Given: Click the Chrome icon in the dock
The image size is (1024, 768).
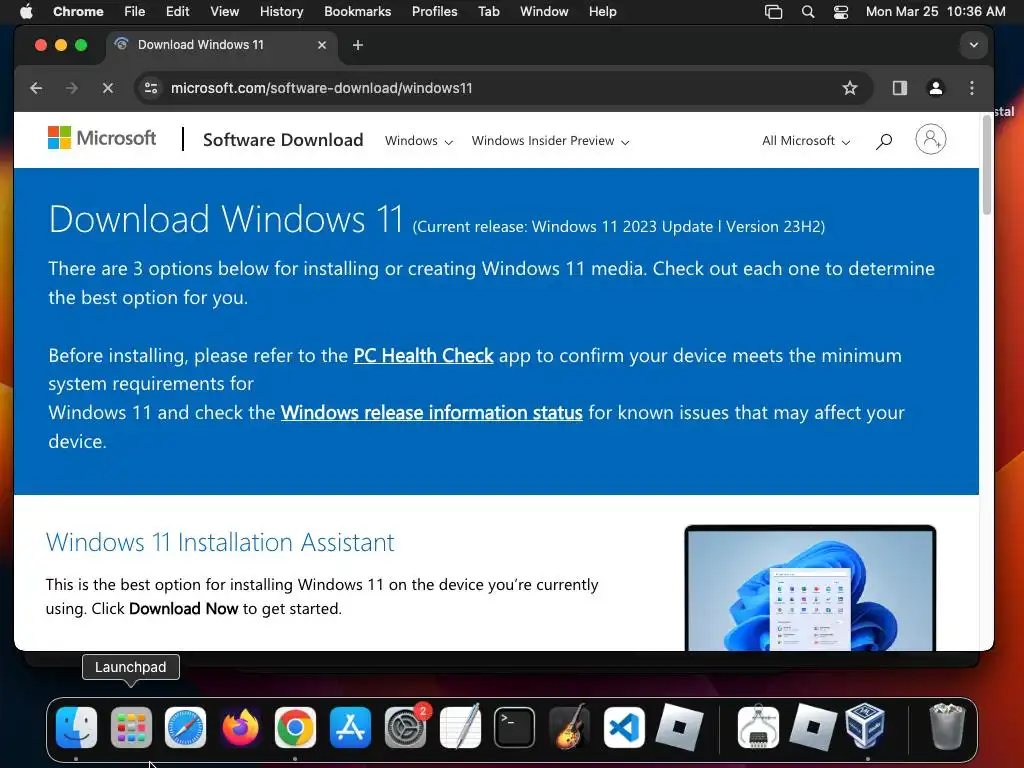Looking at the screenshot, I should point(295,727).
